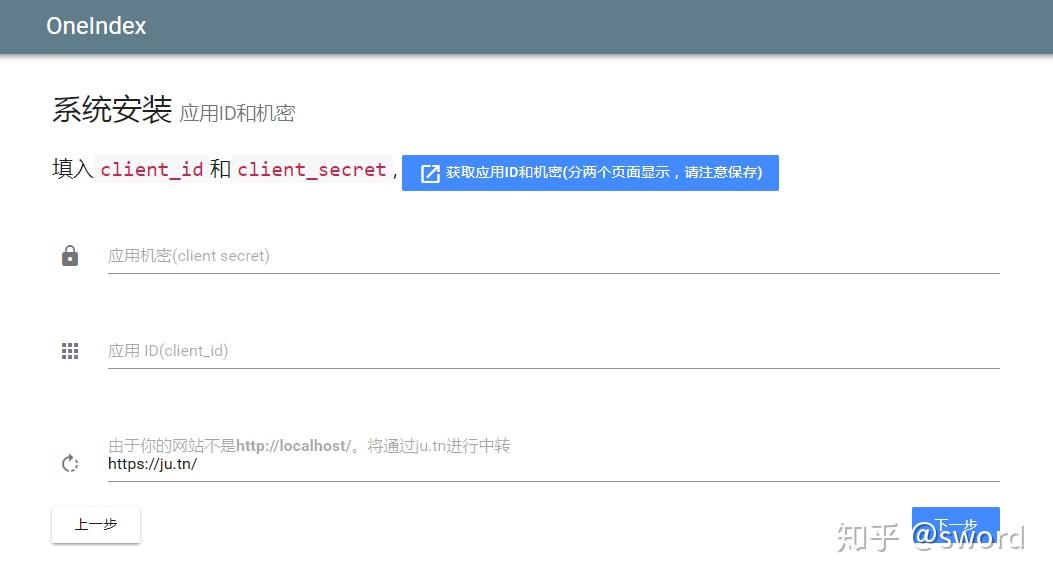Focus the 应用 ID(client_id) input field
This screenshot has width=1053, height=580.
pyautogui.click(x=400, y=350)
